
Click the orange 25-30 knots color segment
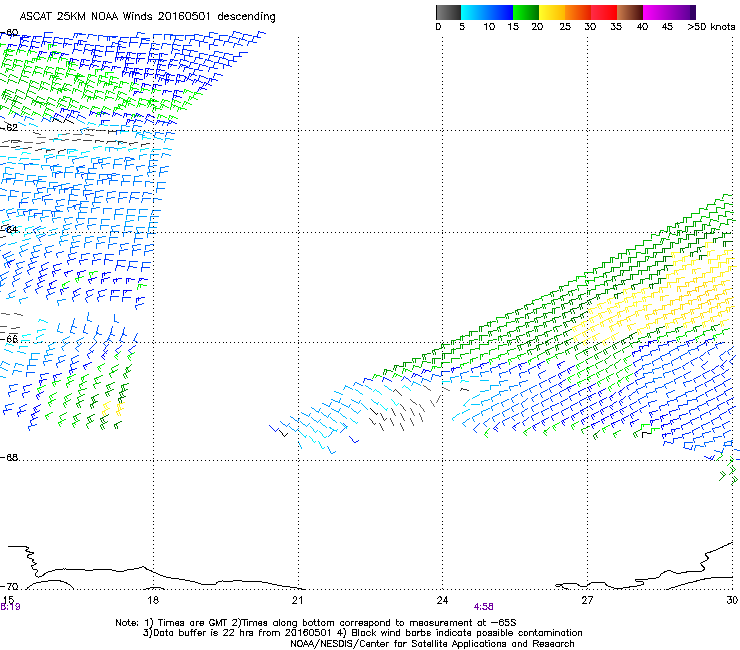tap(578, 12)
